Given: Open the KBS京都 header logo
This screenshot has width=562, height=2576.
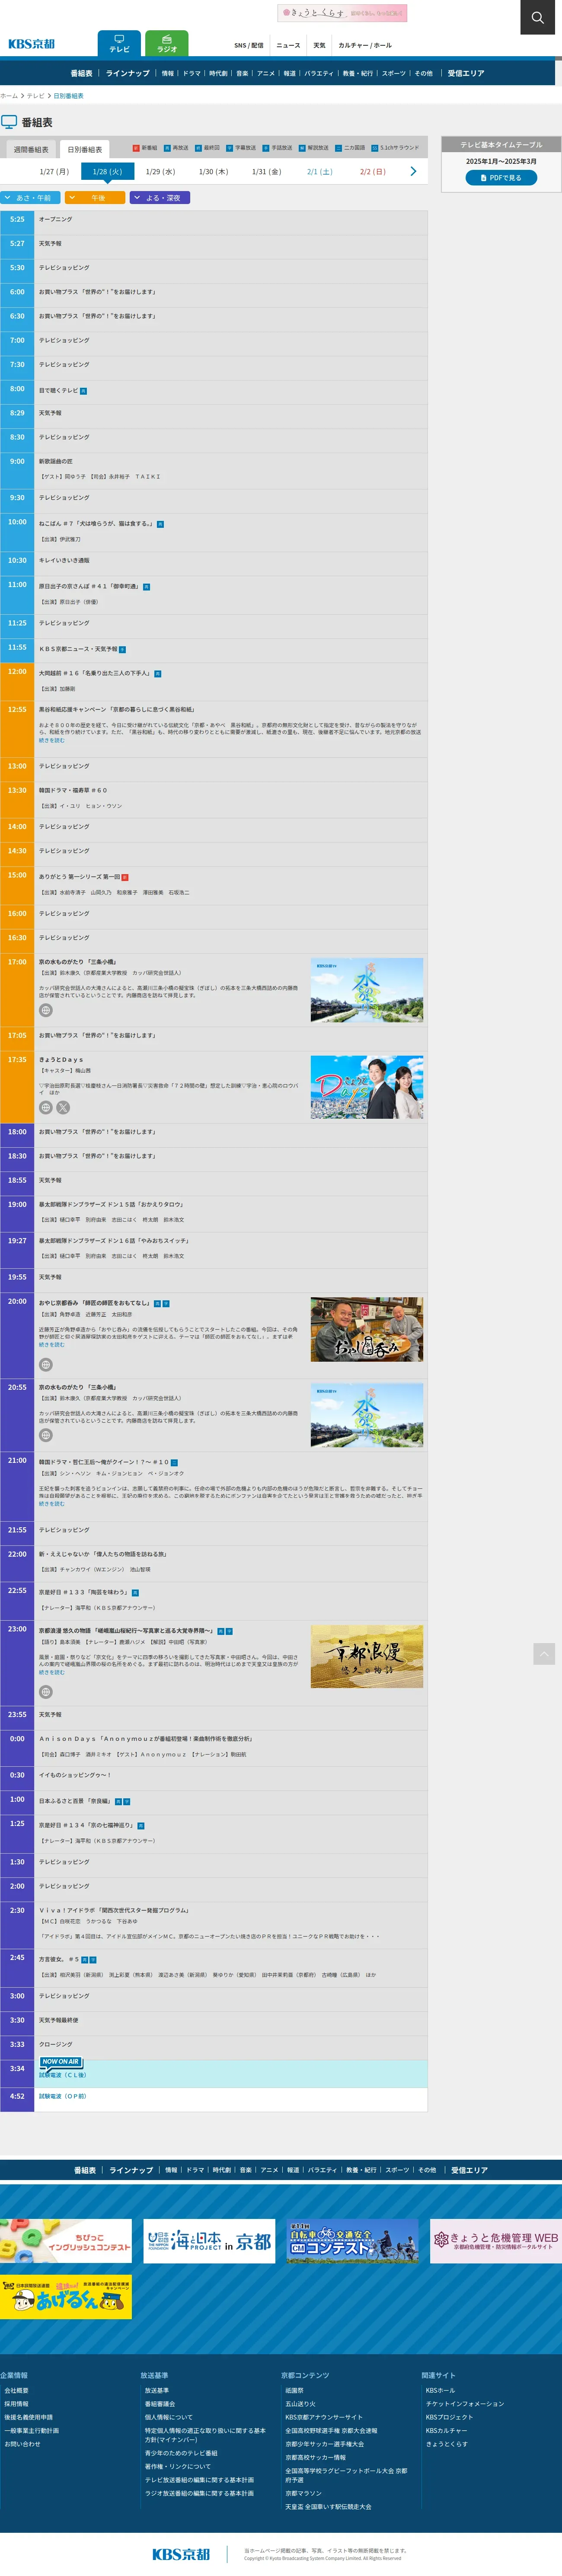Looking at the screenshot, I should [32, 44].
